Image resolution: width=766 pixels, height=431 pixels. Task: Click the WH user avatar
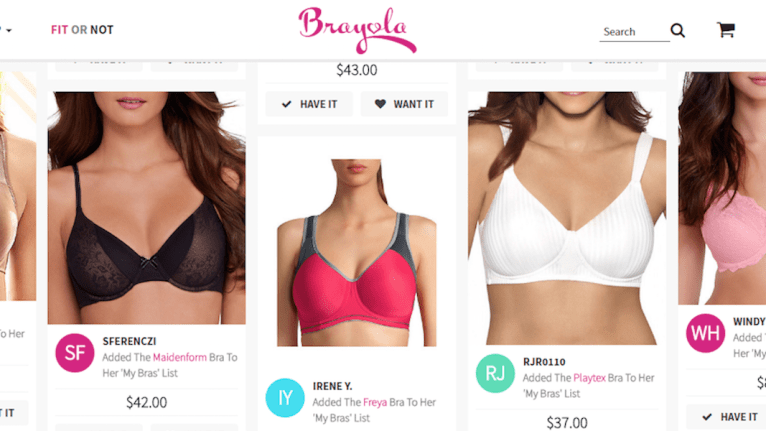click(705, 333)
